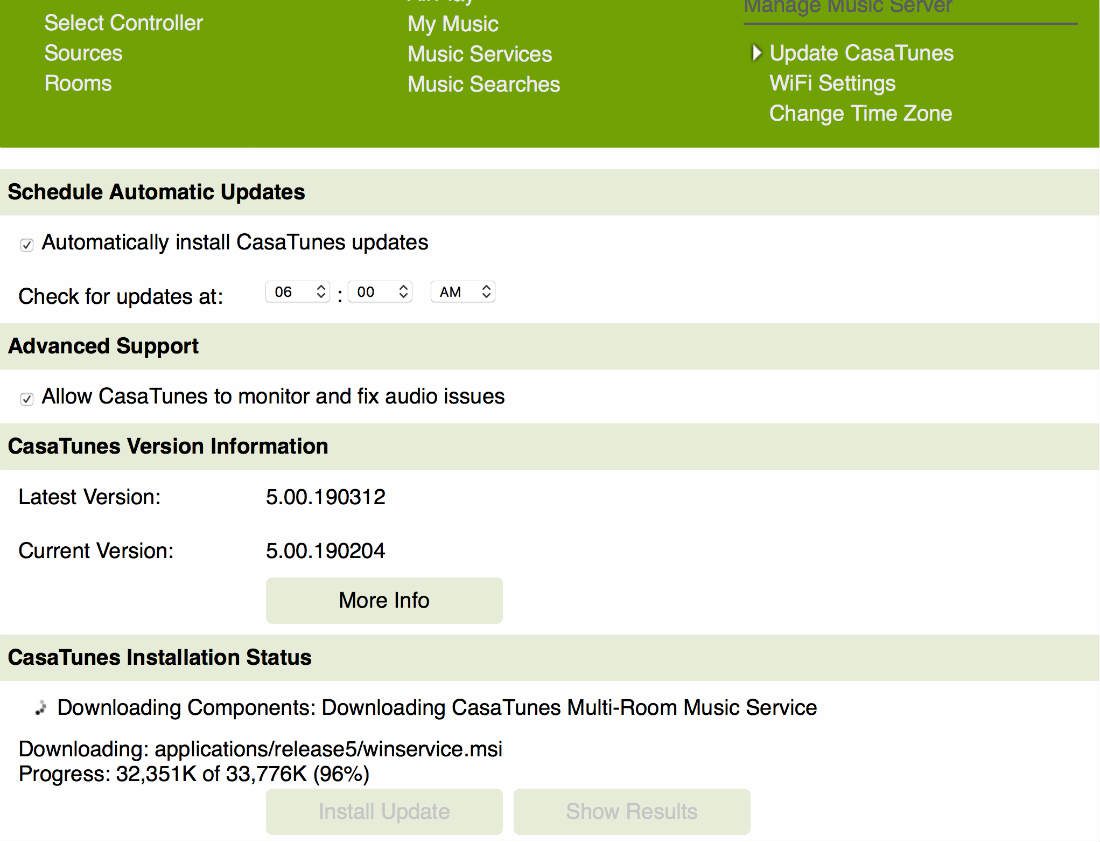This screenshot has width=1100, height=842.
Task: Select Update CasaTunes in the sidebar
Action: tap(861, 53)
